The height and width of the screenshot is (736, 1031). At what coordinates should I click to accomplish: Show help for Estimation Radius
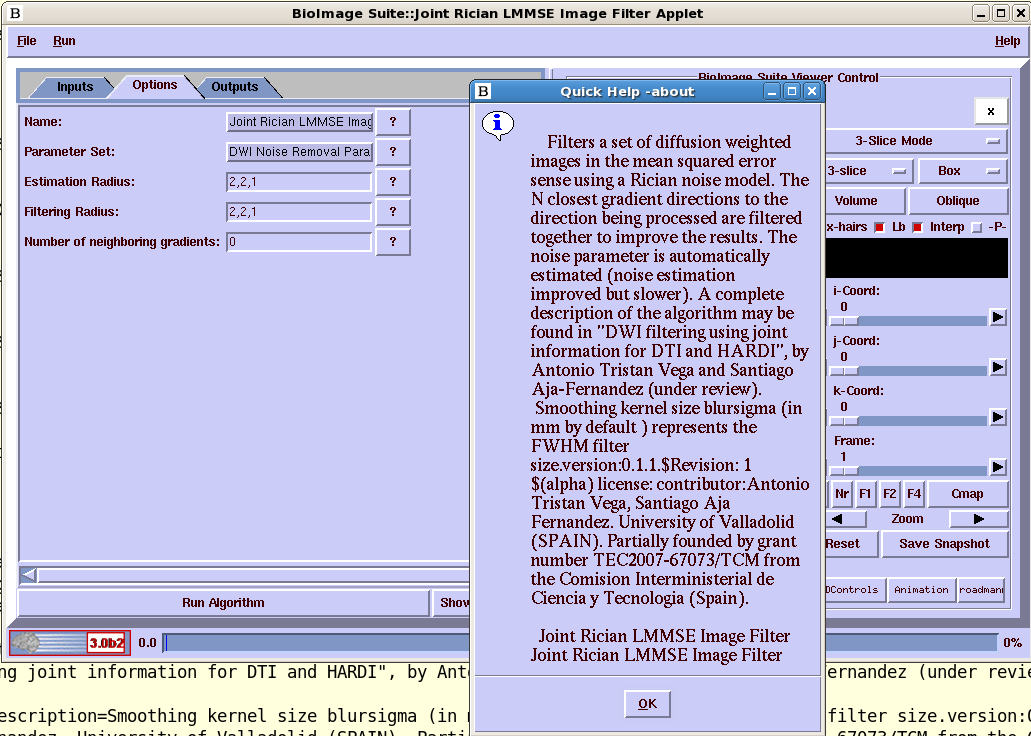(393, 182)
